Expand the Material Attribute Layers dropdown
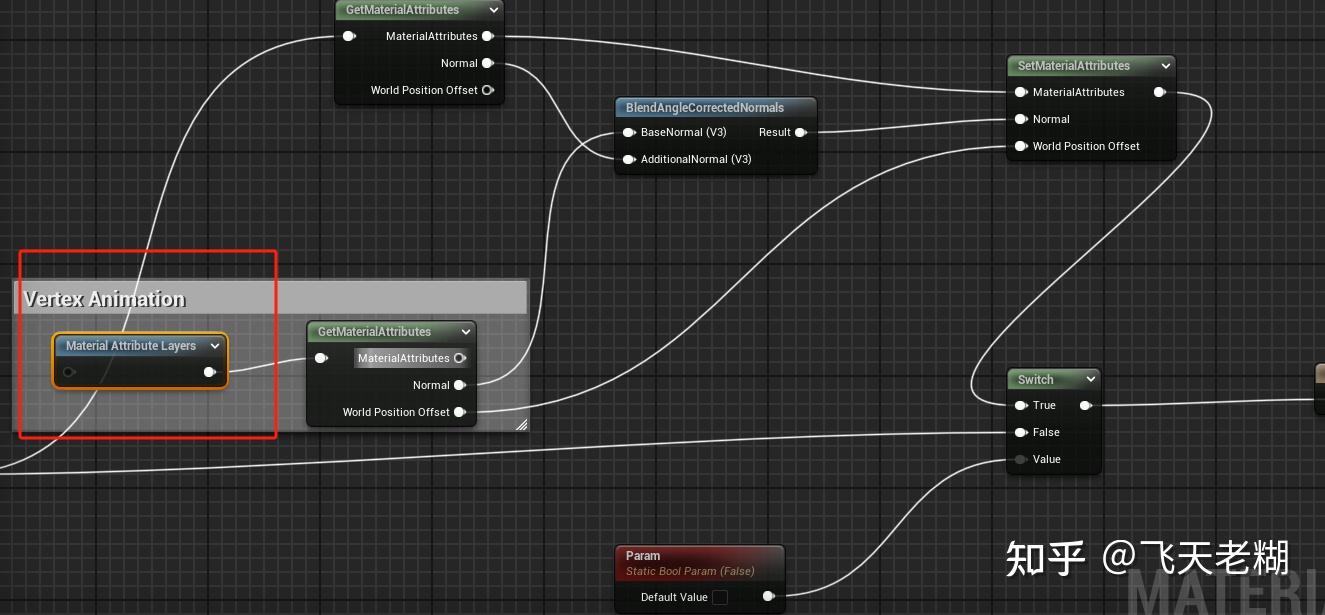 pyautogui.click(x=215, y=345)
